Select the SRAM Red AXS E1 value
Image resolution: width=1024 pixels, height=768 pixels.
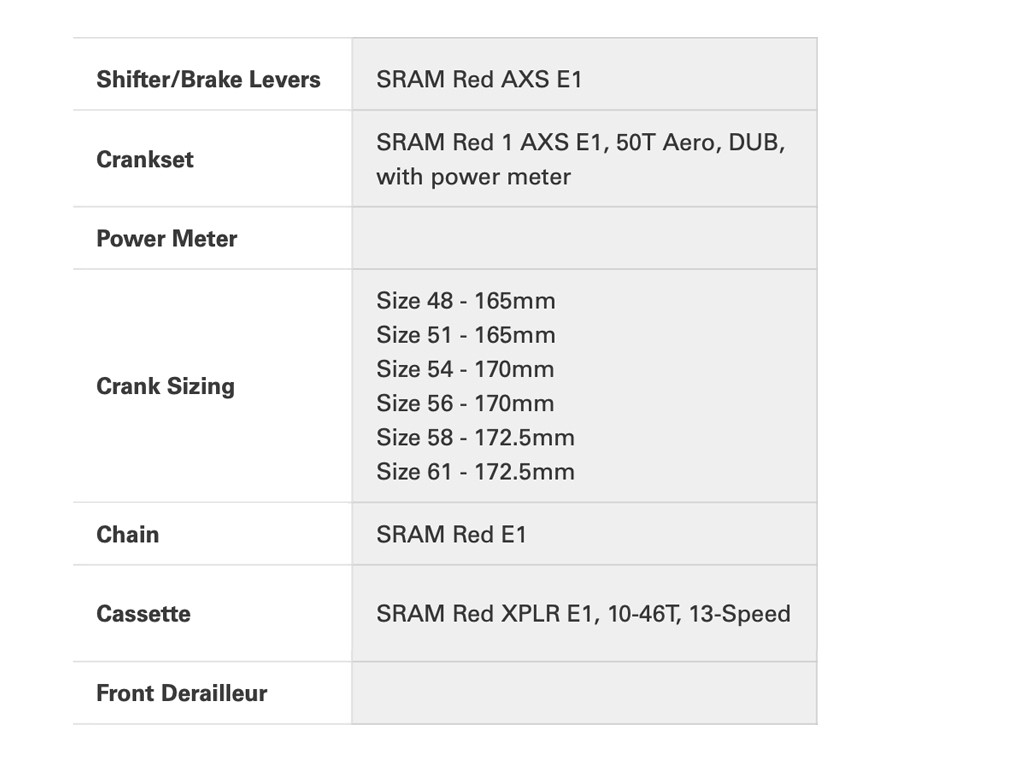(479, 80)
